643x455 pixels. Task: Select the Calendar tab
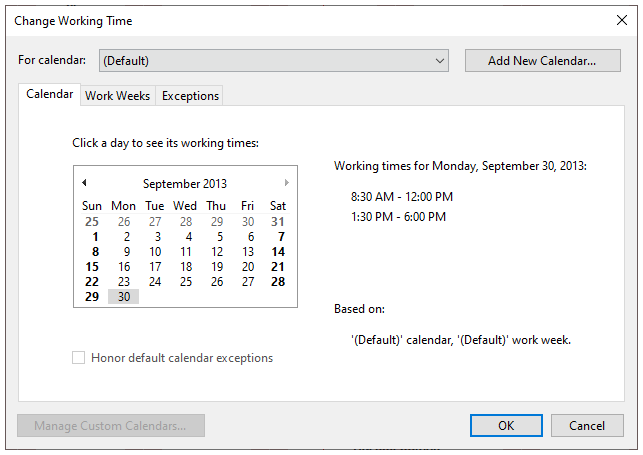(x=49, y=95)
